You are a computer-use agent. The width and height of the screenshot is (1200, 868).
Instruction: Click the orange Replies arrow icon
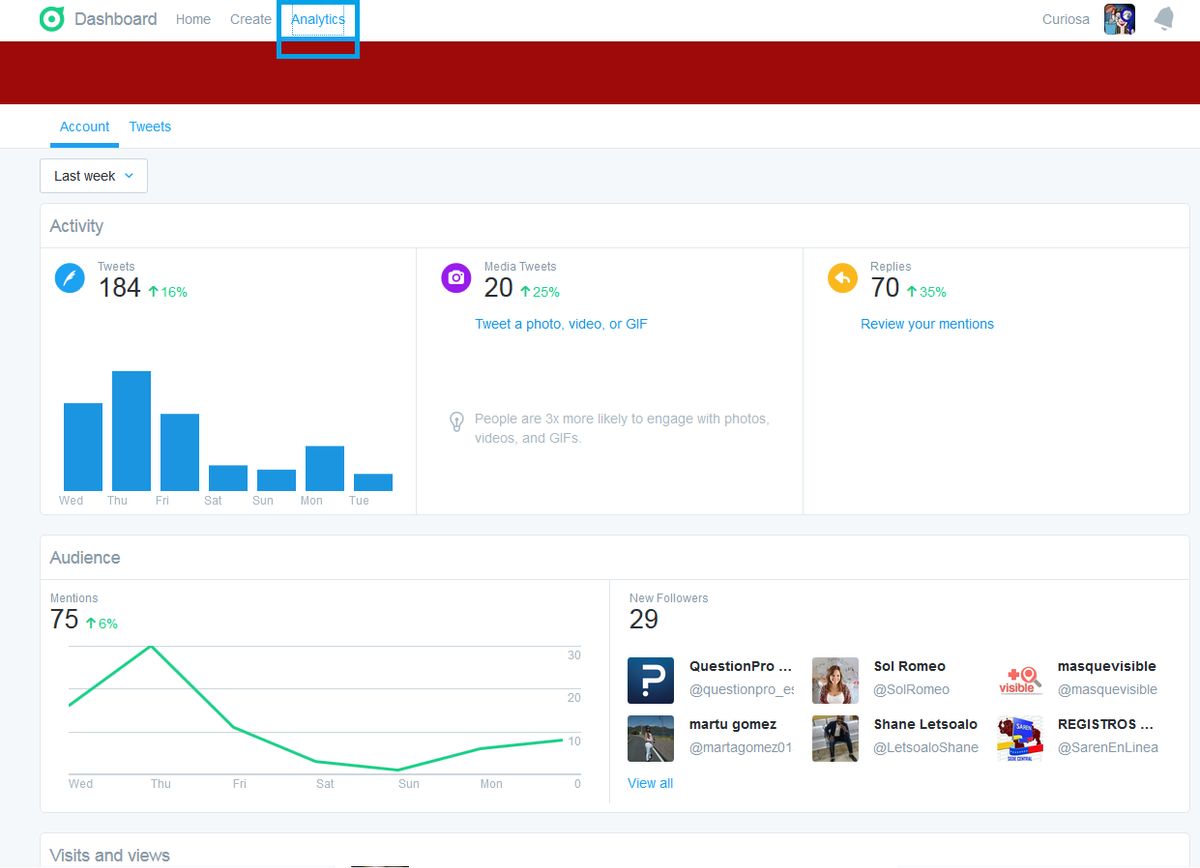pos(843,278)
